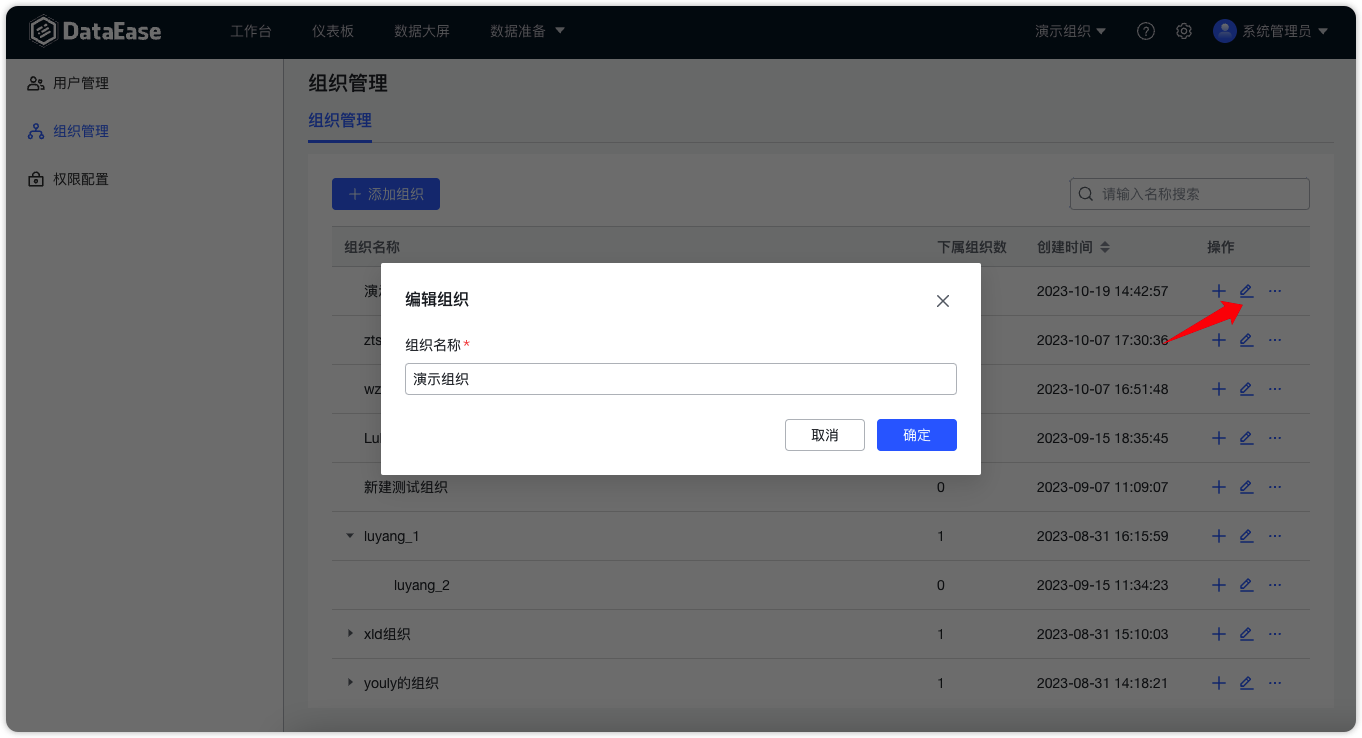Open the 演示组织 organization switcher

pos(1071,31)
